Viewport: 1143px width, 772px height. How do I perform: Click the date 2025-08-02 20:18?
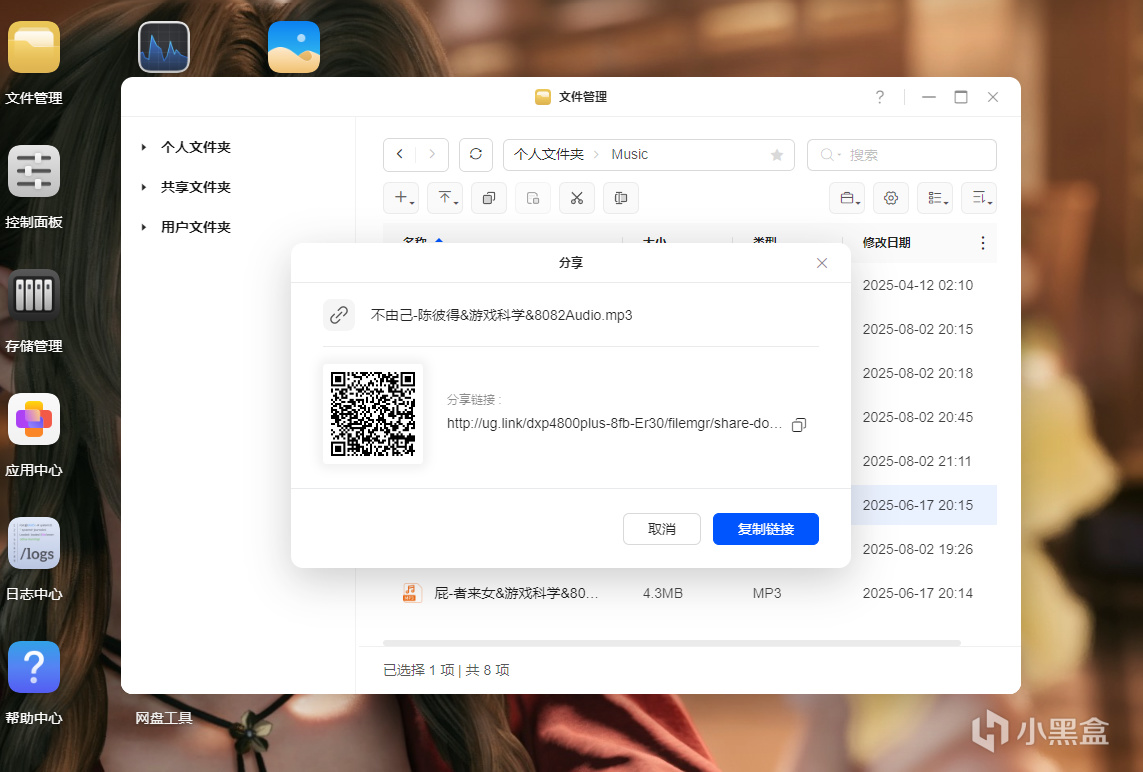[918, 373]
